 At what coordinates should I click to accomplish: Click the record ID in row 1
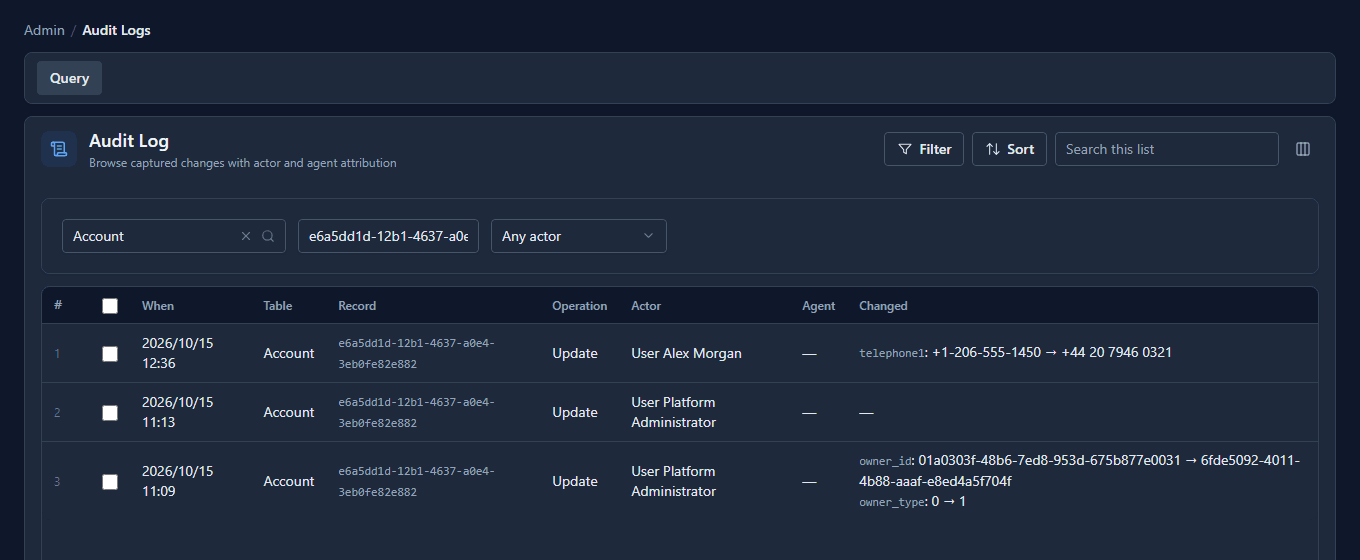416,353
